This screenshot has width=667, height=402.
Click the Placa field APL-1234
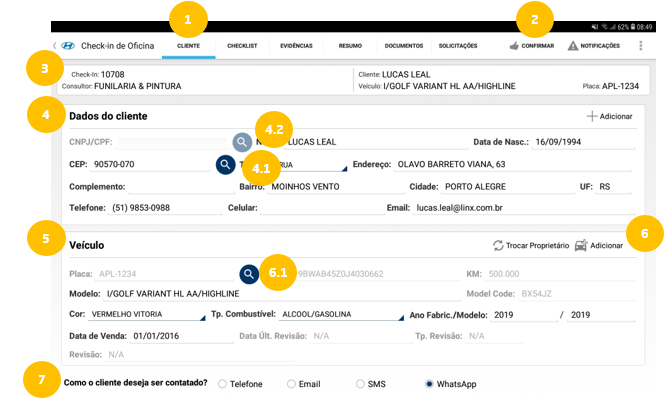[x=165, y=274]
